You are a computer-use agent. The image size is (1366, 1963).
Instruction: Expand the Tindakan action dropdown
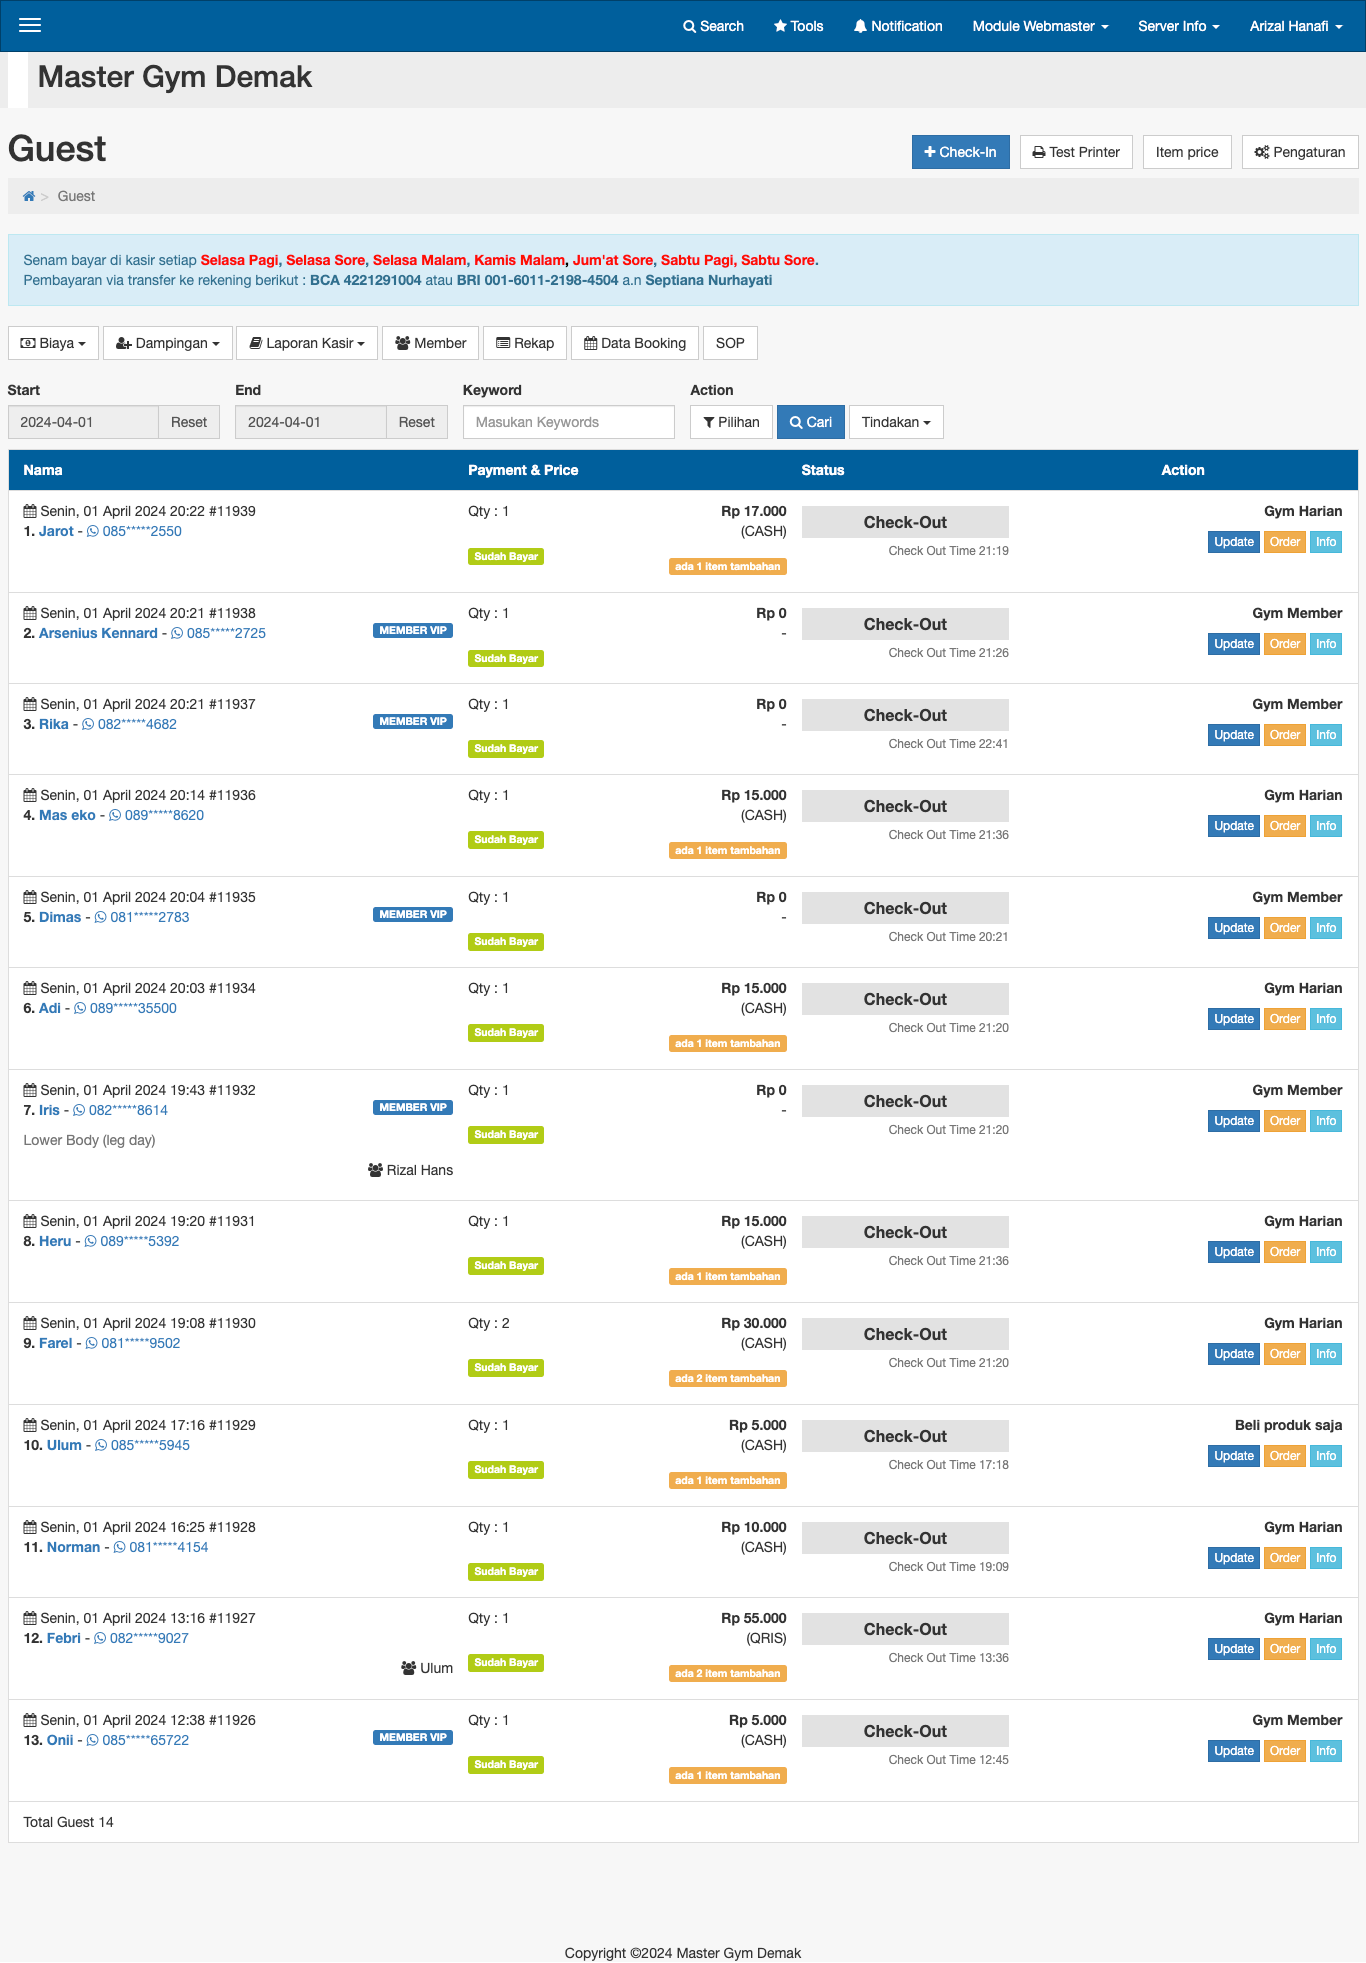coord(895,422)
